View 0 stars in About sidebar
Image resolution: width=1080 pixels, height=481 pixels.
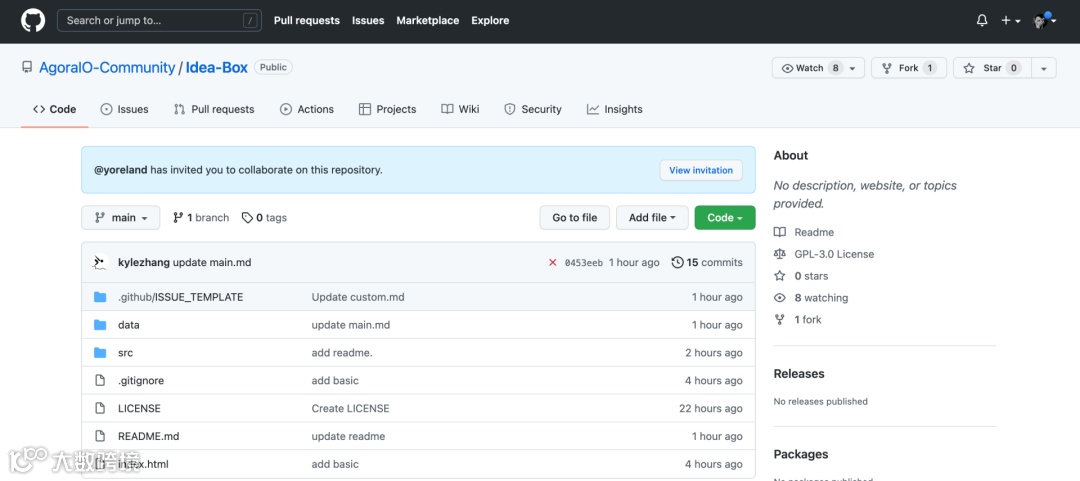tap(801, 276)
